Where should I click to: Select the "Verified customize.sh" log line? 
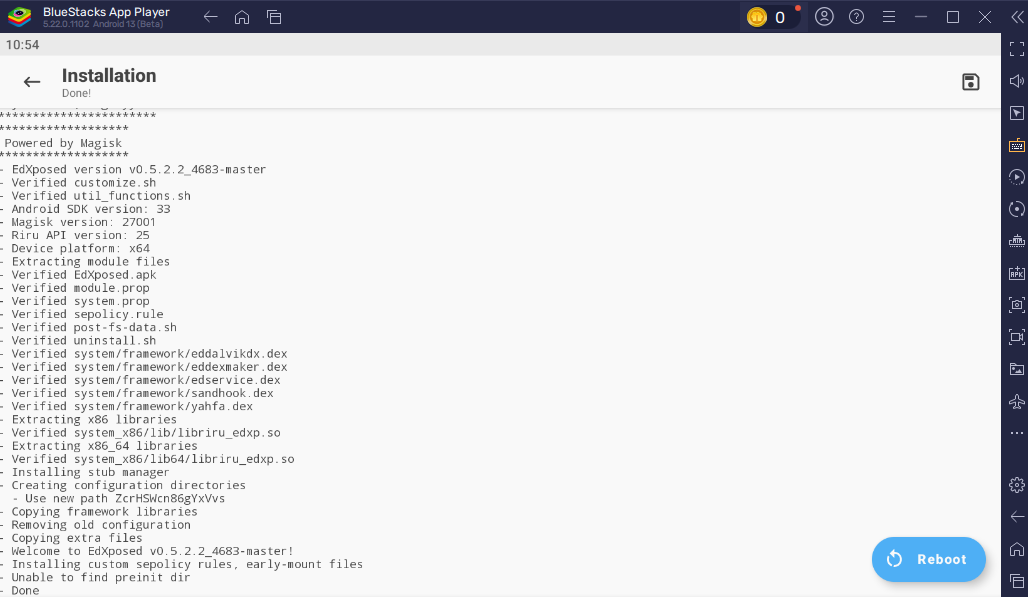coord(78,182)
